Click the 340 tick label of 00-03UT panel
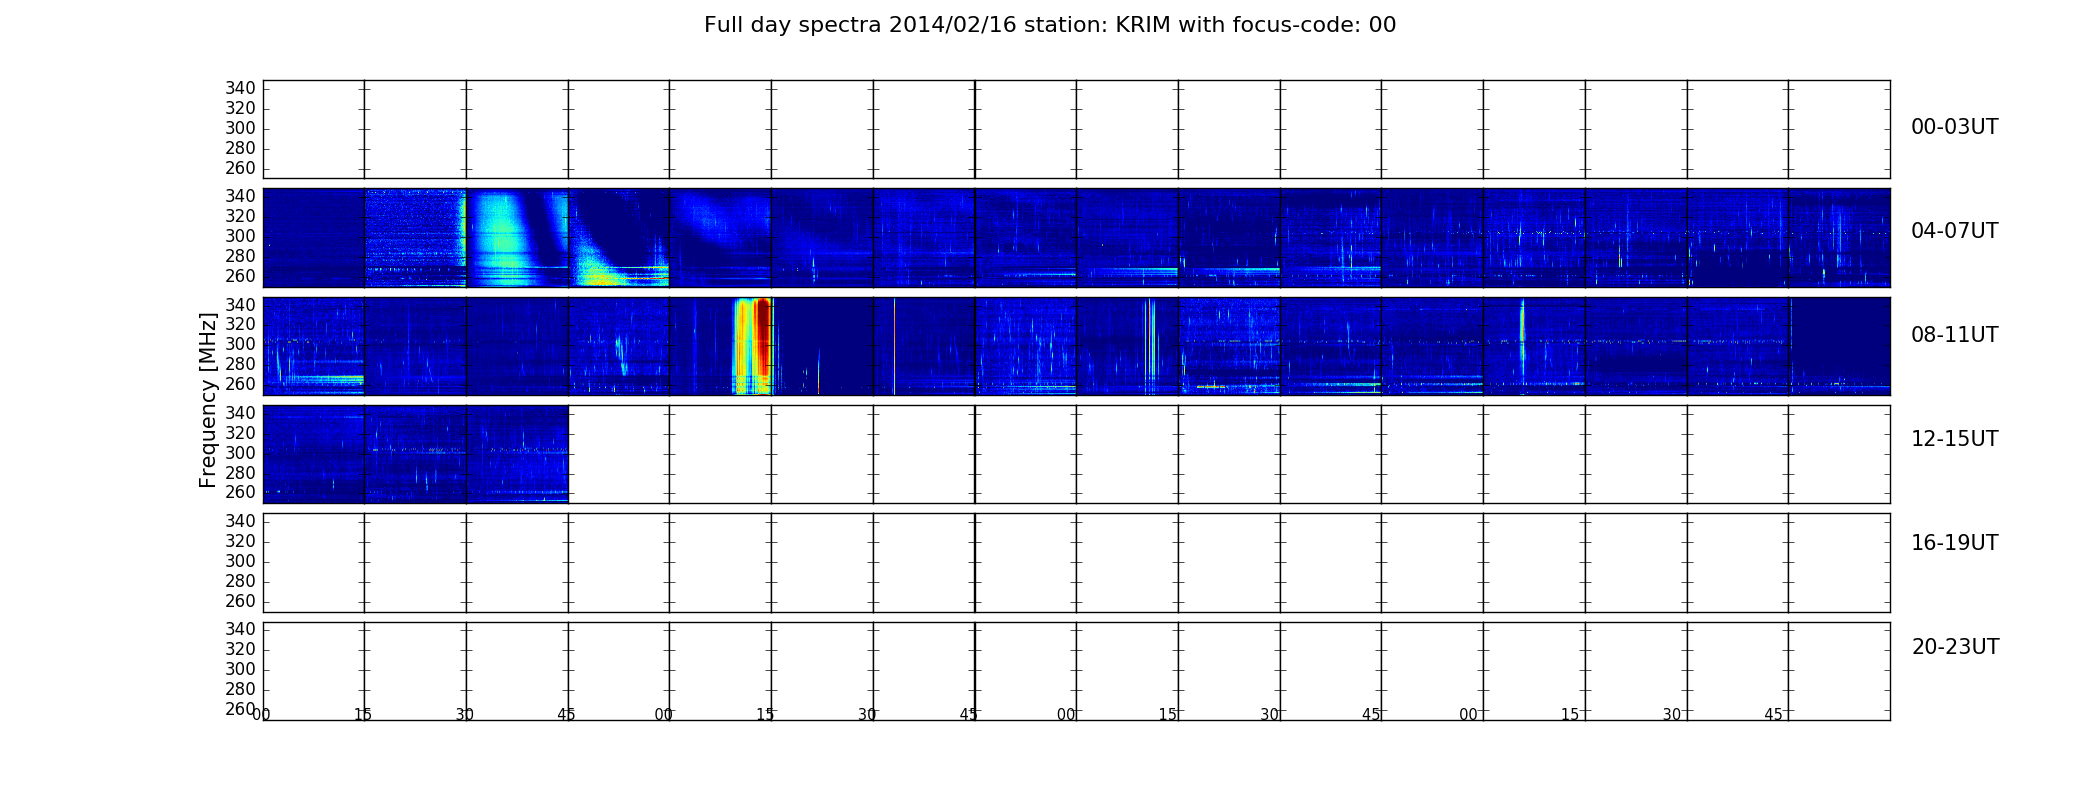The image size is (2100, 800). [240, 89]
